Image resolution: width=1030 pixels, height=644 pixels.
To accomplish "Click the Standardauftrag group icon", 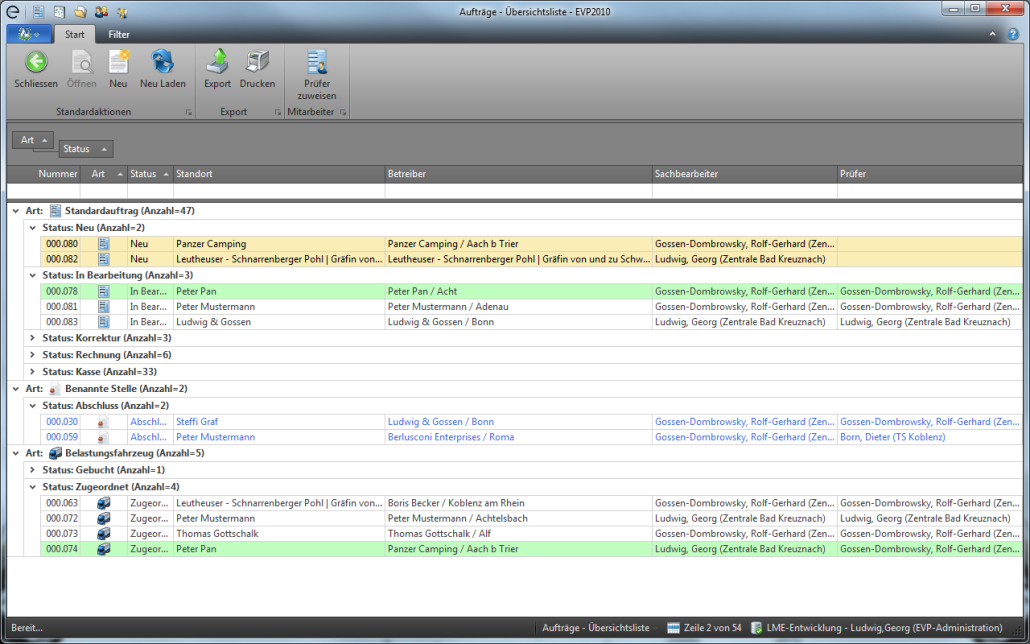I will [55, 211].
